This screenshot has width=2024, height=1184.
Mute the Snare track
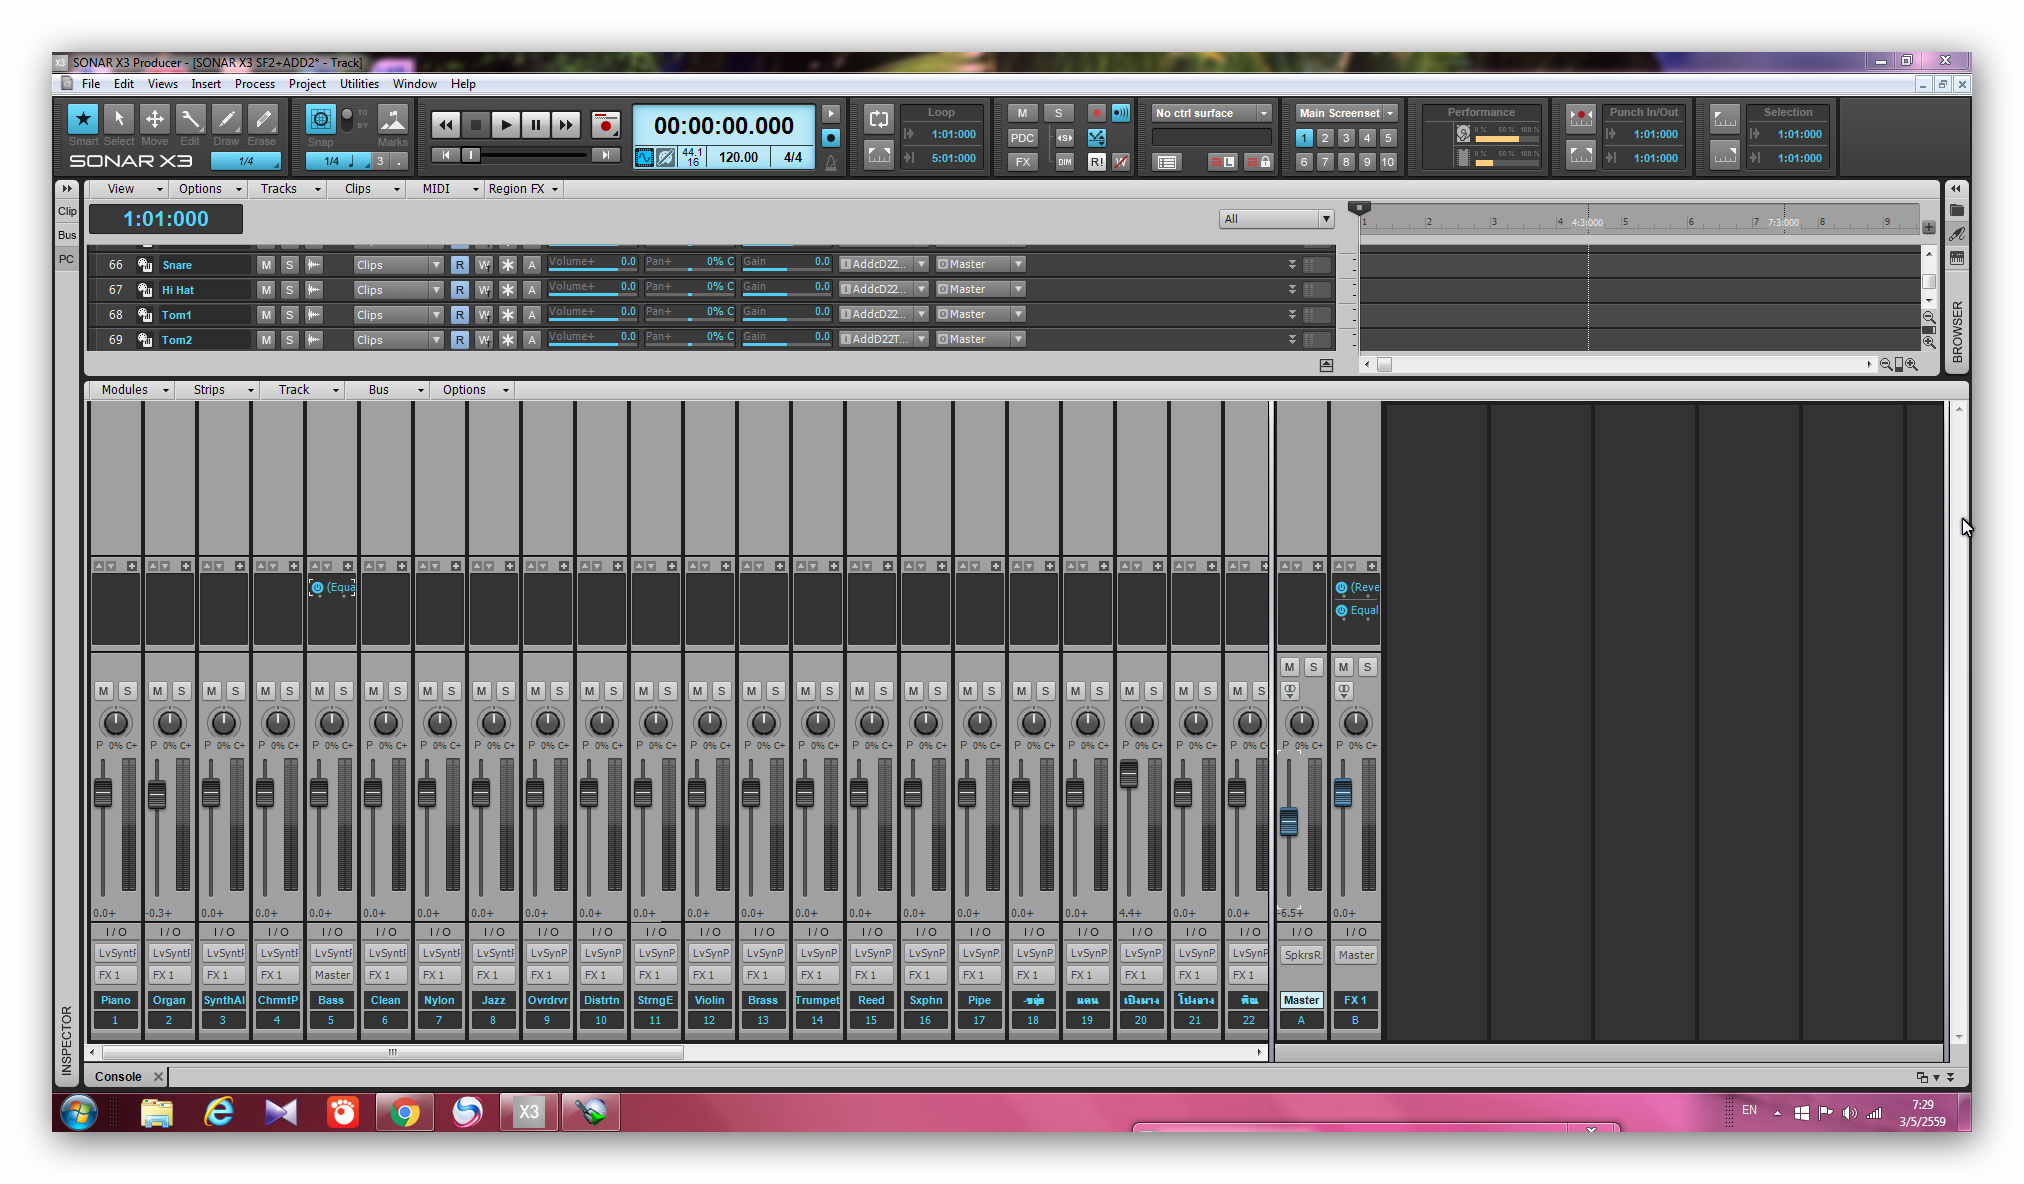click(266, 265)
